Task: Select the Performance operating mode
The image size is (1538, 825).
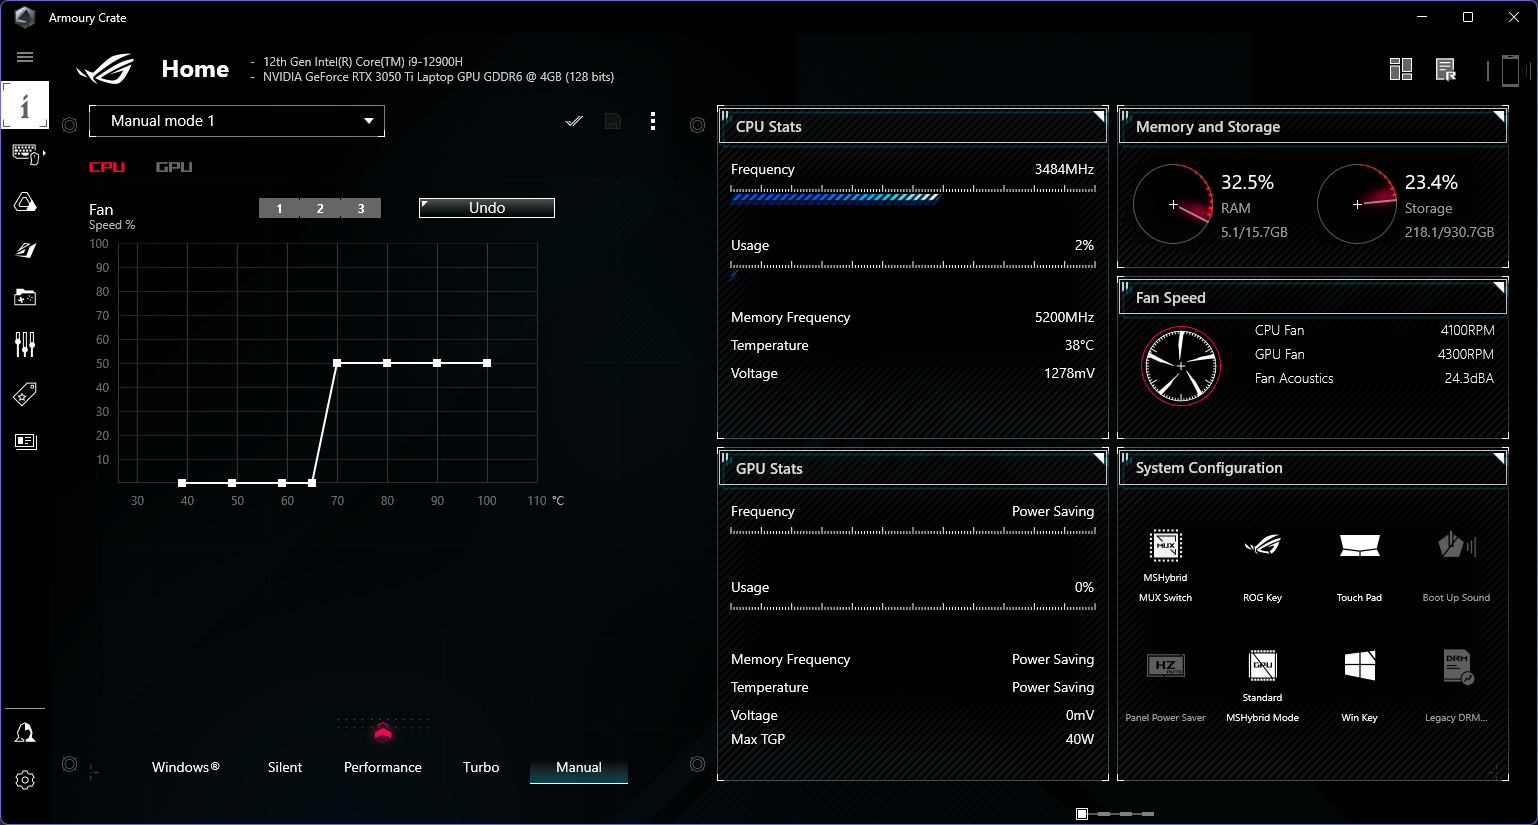Action: (383, 767)
